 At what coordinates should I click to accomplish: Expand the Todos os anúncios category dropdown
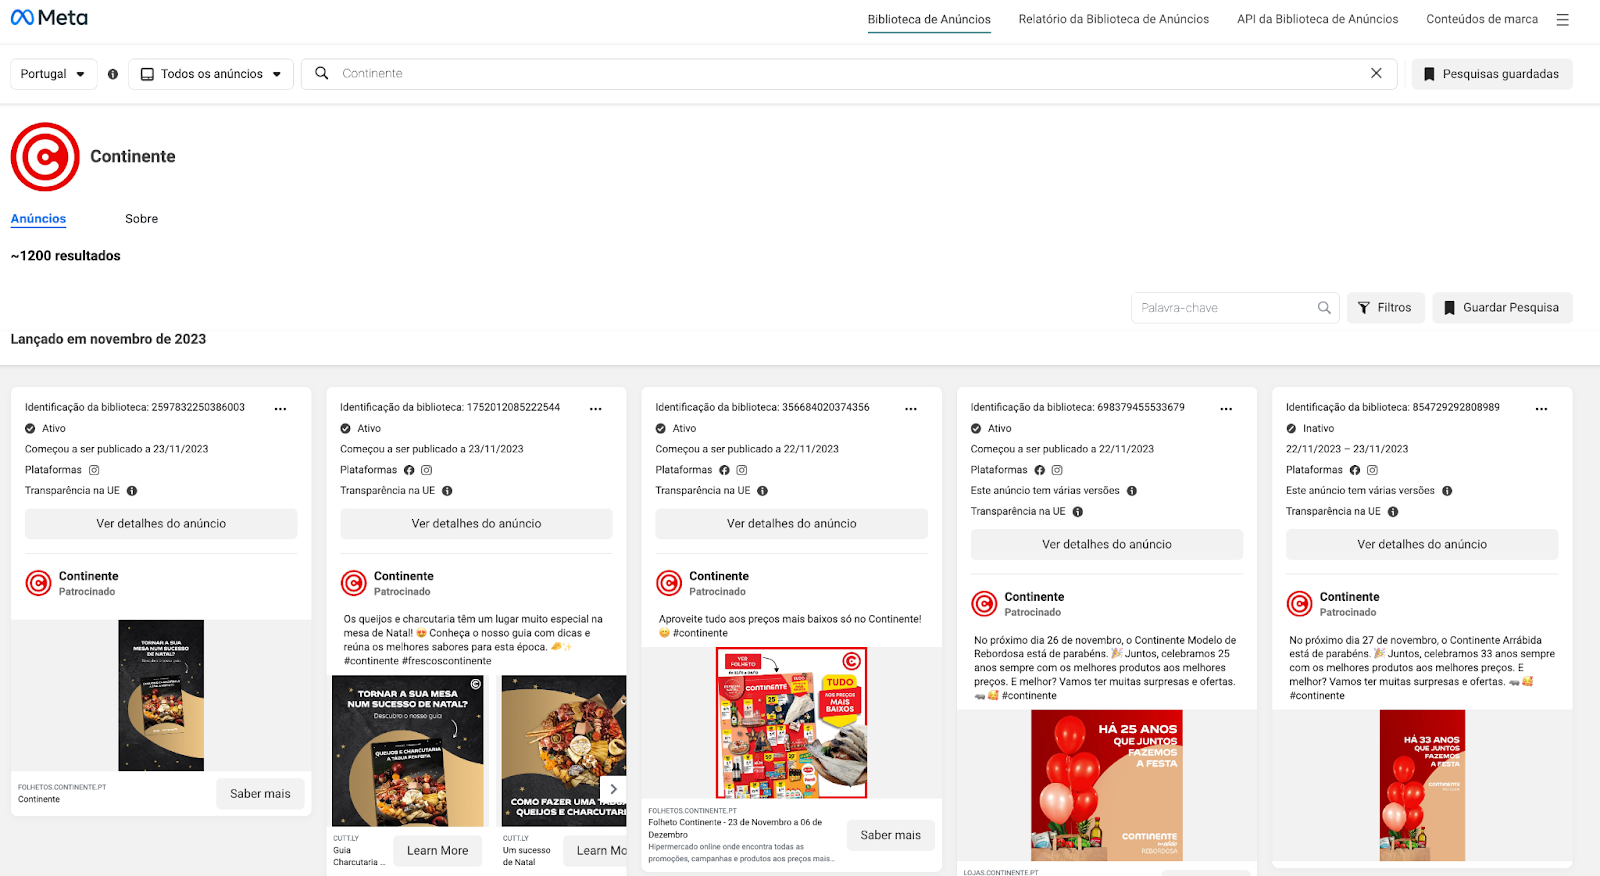point(211,74)
